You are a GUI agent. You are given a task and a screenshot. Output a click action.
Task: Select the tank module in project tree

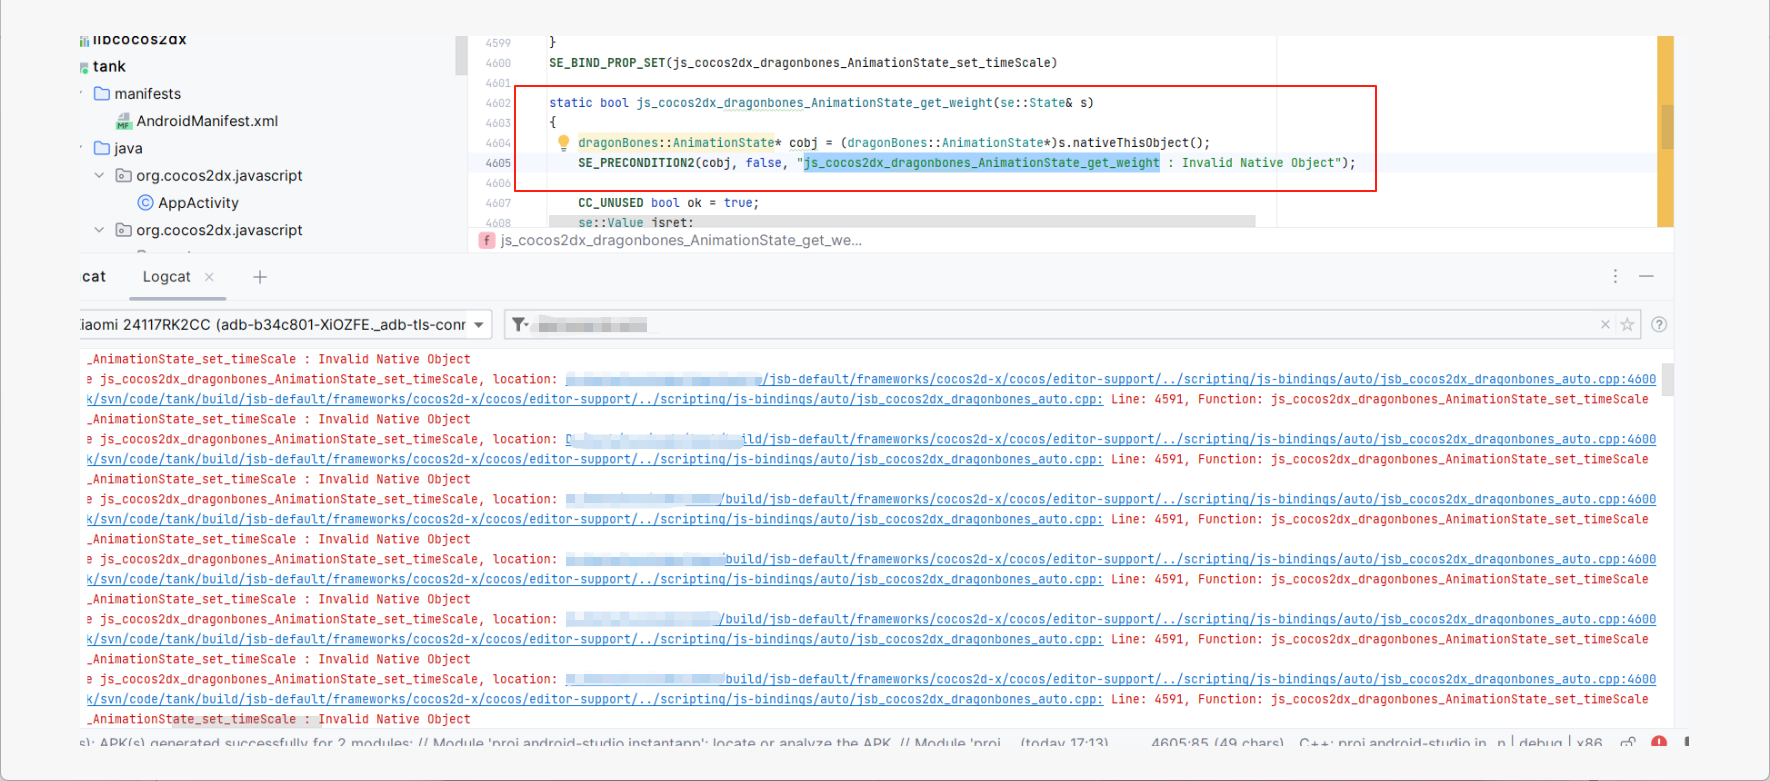(109, 67)
